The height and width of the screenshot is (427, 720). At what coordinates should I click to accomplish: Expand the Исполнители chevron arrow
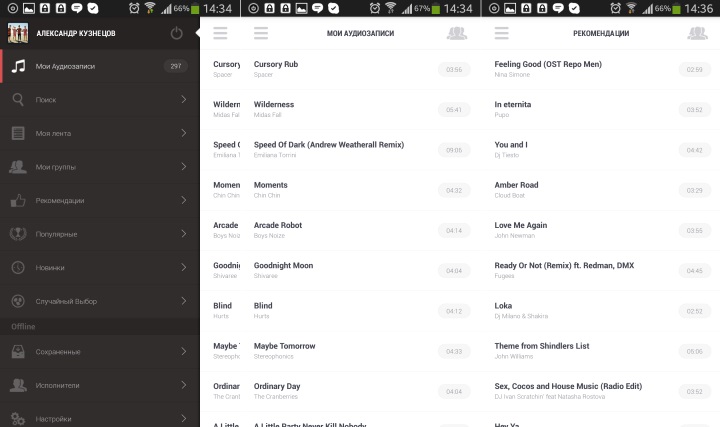pyautogui.click(x=184, y=385)
